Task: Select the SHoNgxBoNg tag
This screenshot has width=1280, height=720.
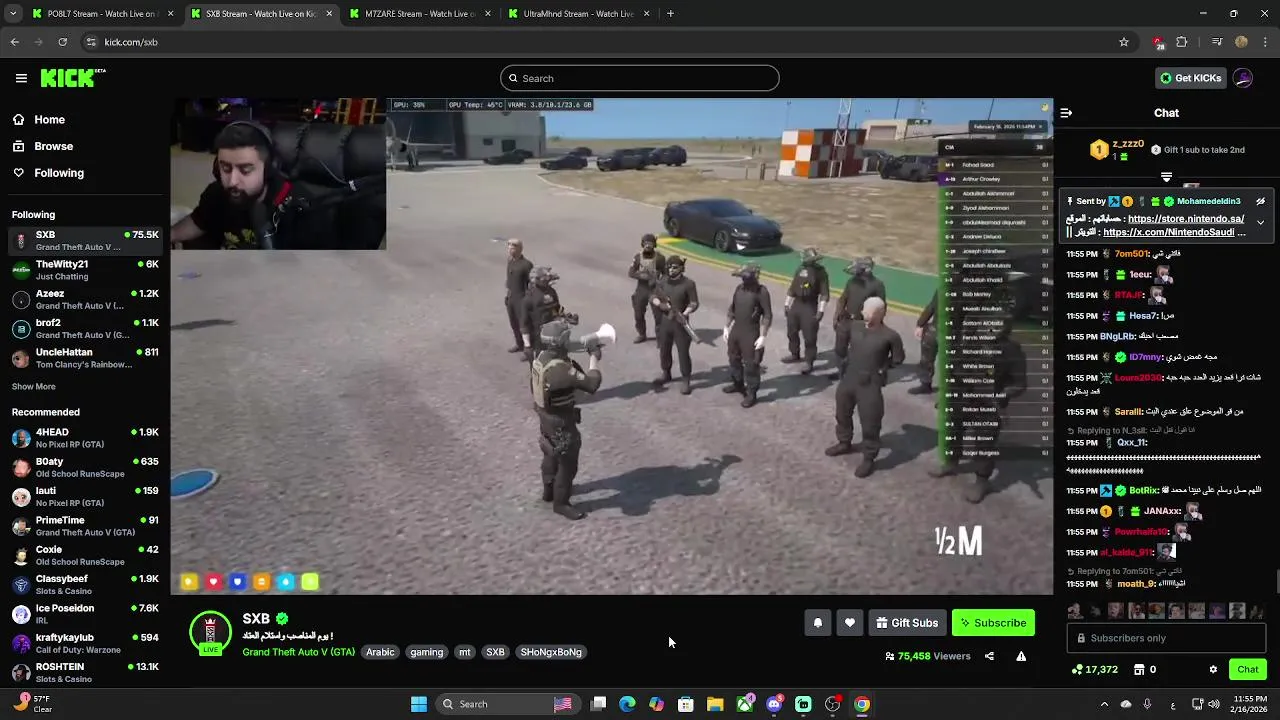Action: 551,652
